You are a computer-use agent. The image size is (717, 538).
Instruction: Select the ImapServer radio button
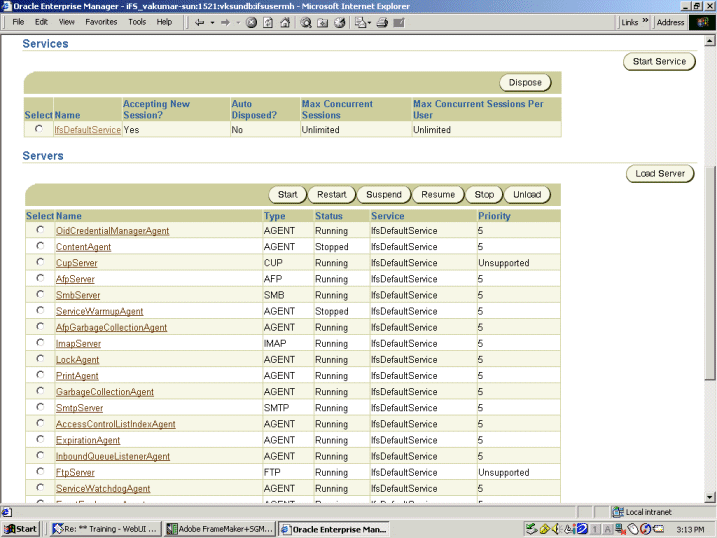pyautogui.click(x=40, y=342)
